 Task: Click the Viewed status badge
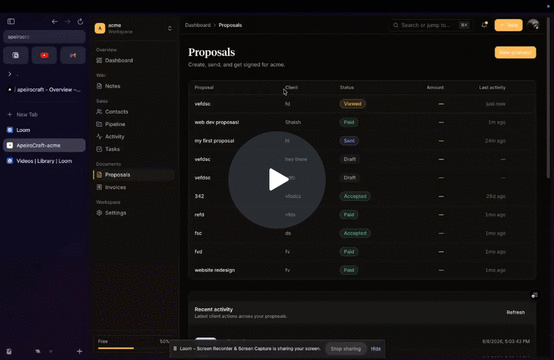tap(353, 104)
